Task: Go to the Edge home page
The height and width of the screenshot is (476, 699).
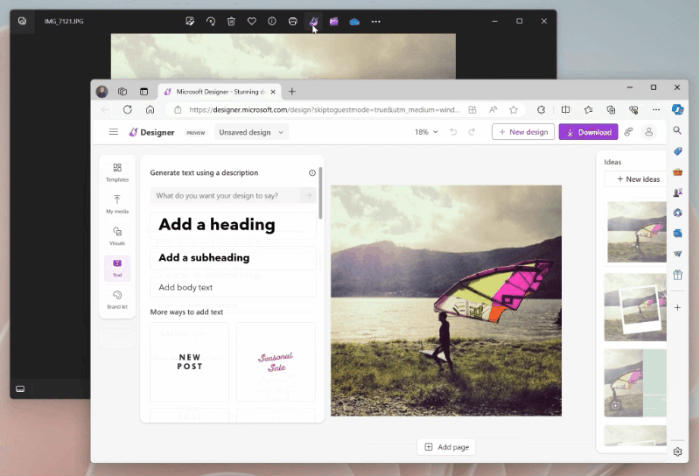Action: click(150, 110)
